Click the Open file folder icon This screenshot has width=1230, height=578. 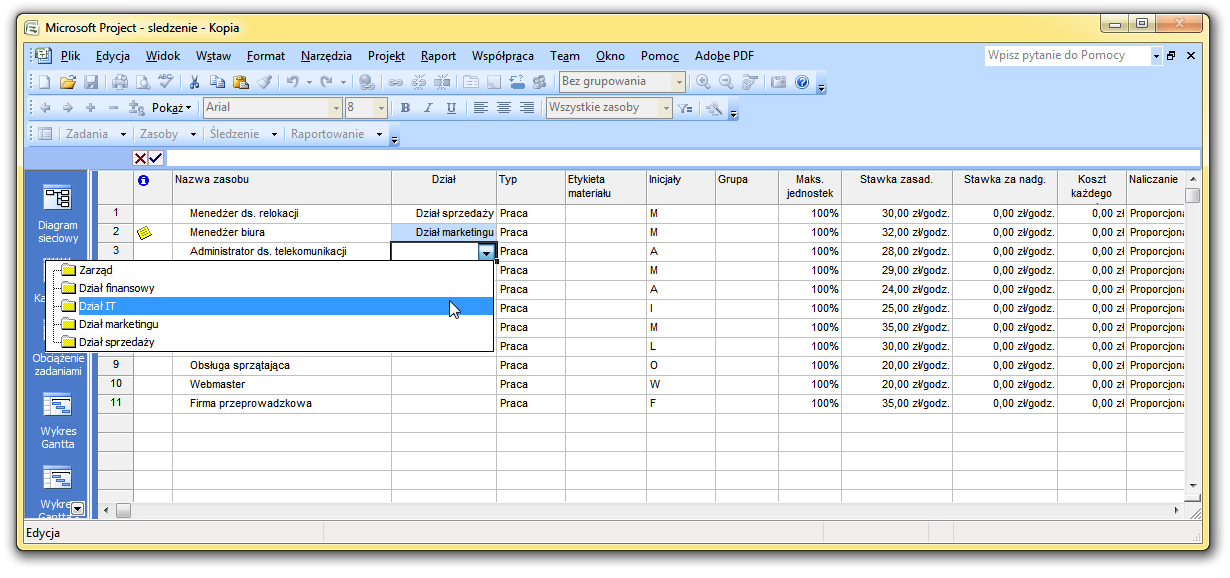tap(68, 82)
